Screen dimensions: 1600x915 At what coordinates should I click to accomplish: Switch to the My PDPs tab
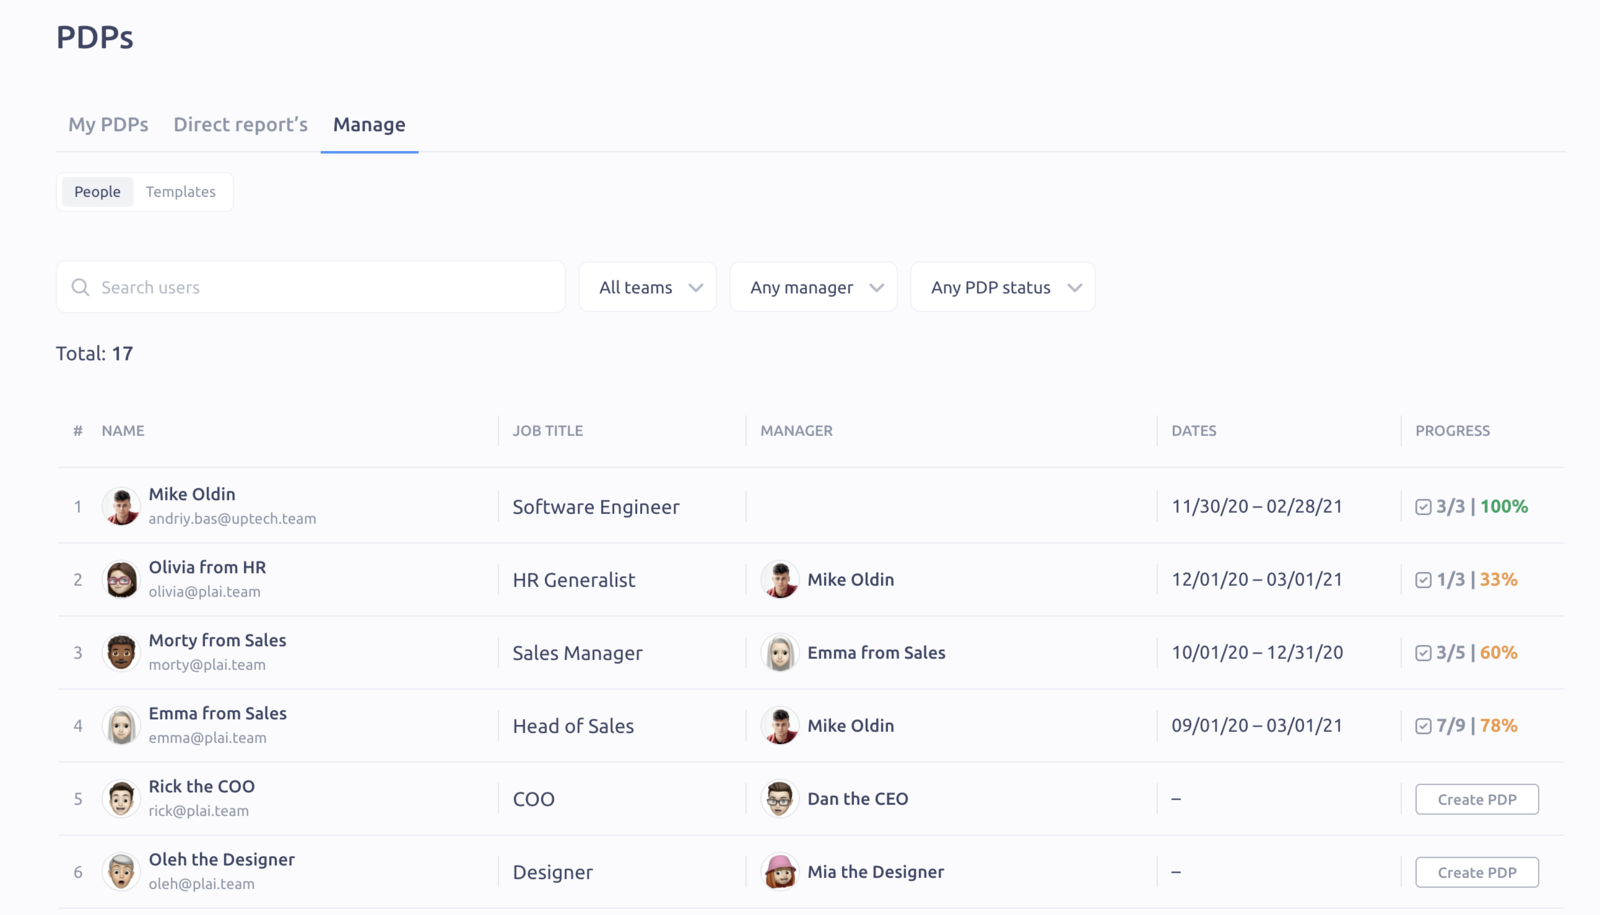[x=107, y=124]
